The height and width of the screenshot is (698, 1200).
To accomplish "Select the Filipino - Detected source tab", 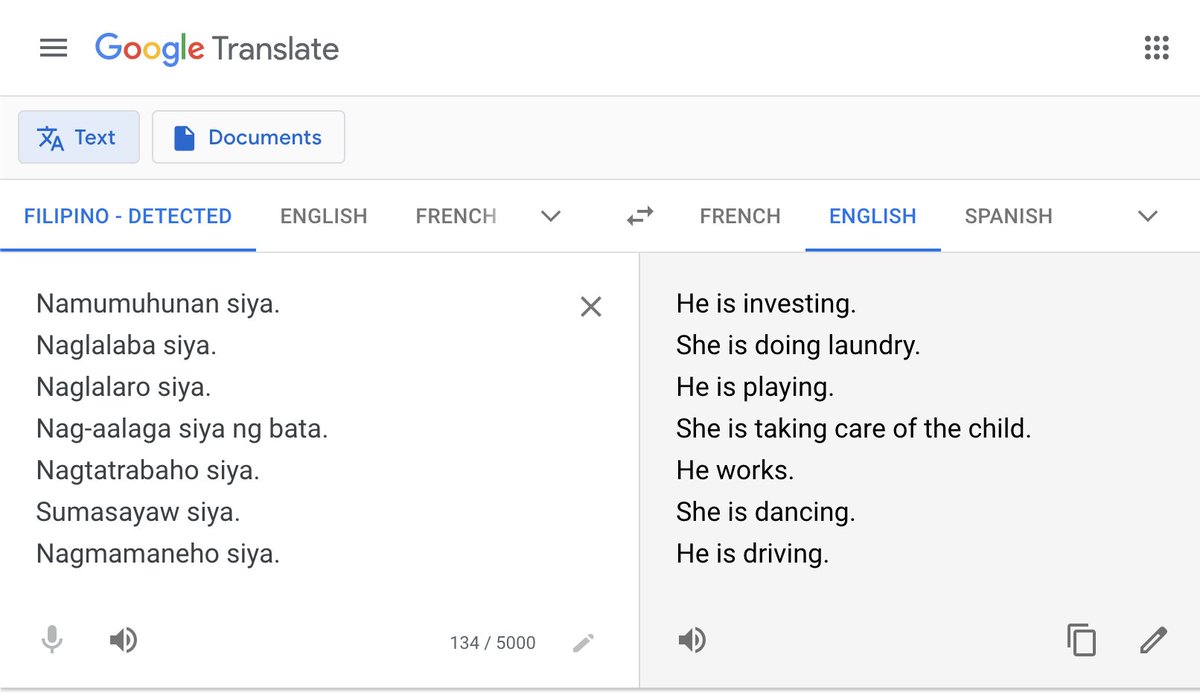I will coord(128,216).
